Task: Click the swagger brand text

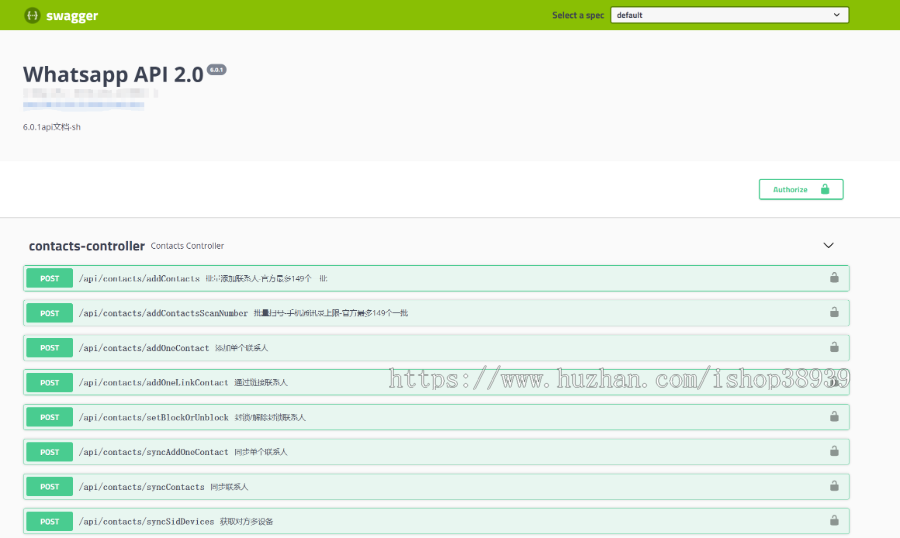Action: pos(72,16)
